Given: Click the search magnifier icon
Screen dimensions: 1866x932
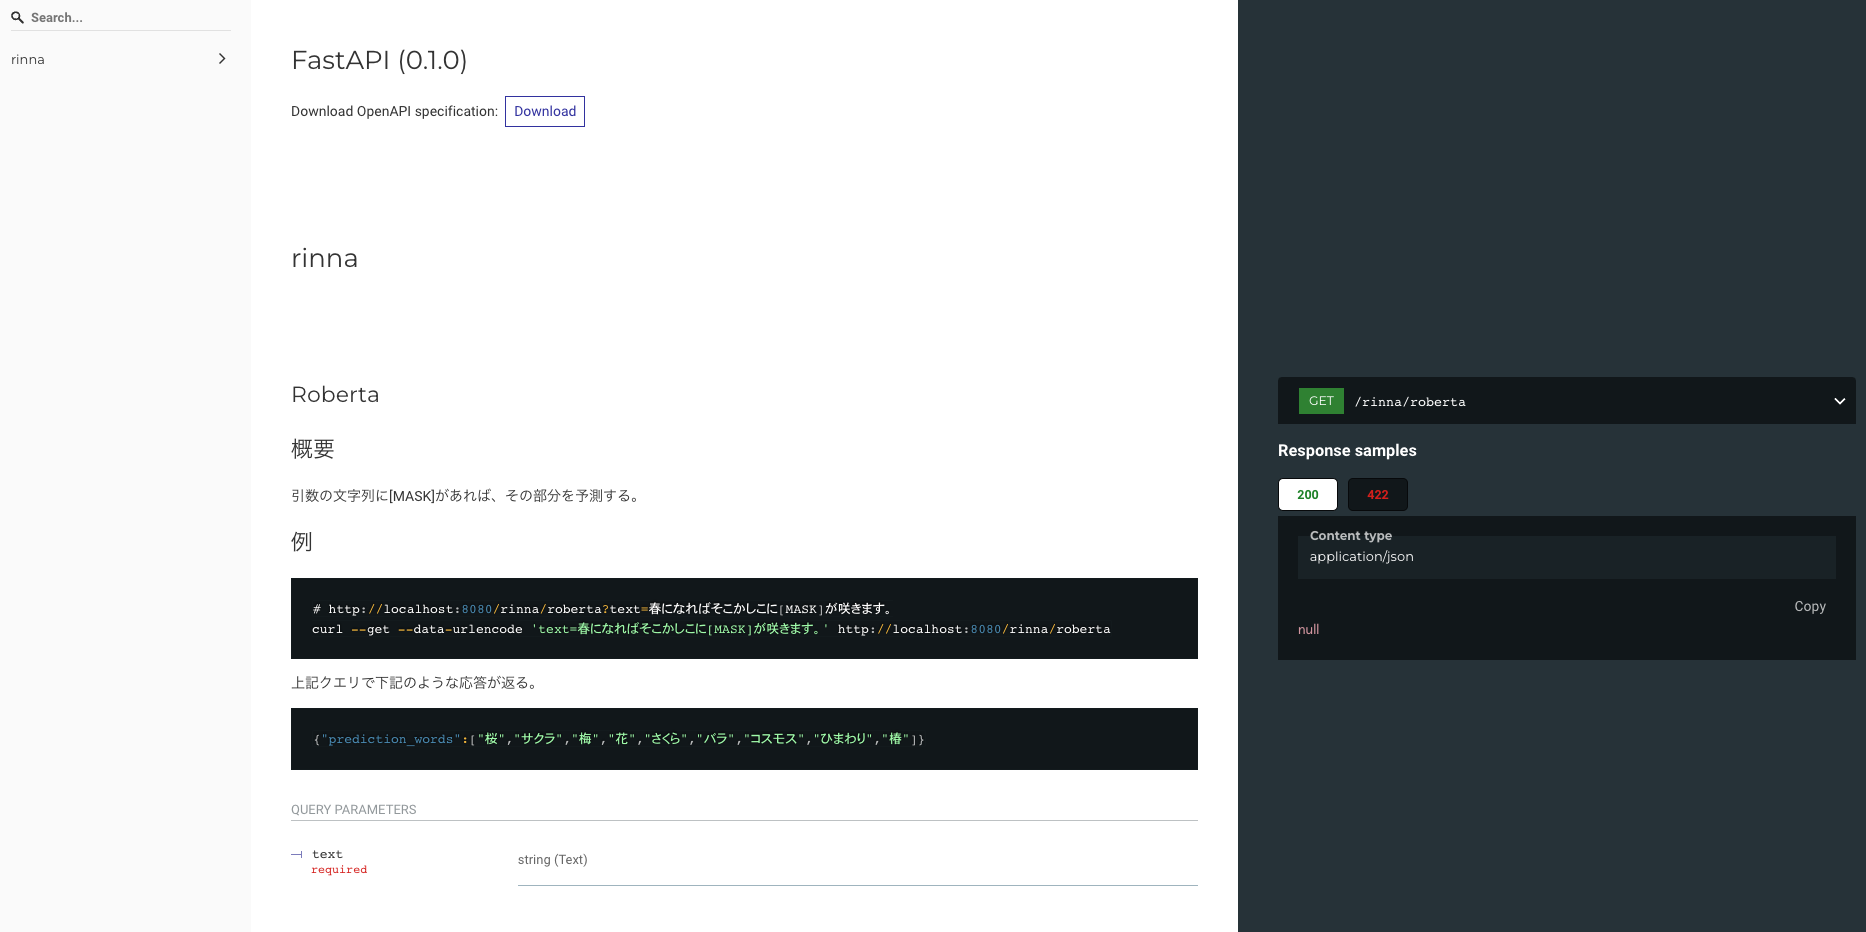Looking at the screenshot, I should pyautogui.click(x=17, y=17).
